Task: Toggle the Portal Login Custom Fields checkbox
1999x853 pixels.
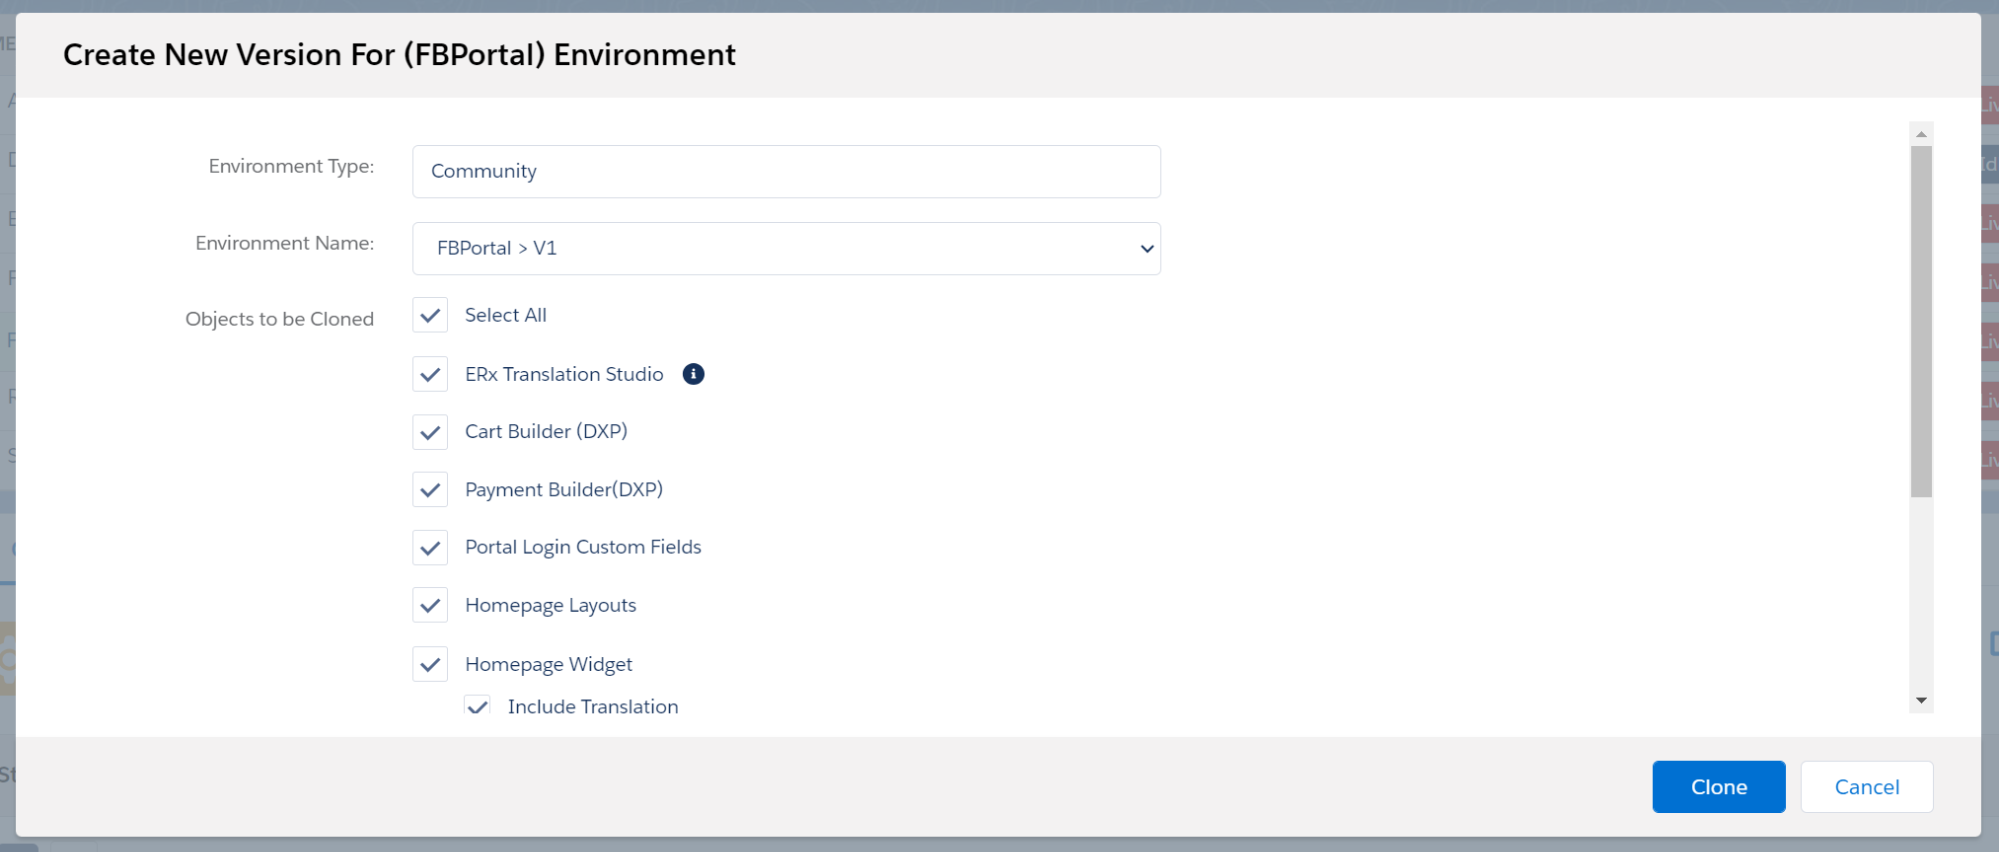Action: (430, 548)
